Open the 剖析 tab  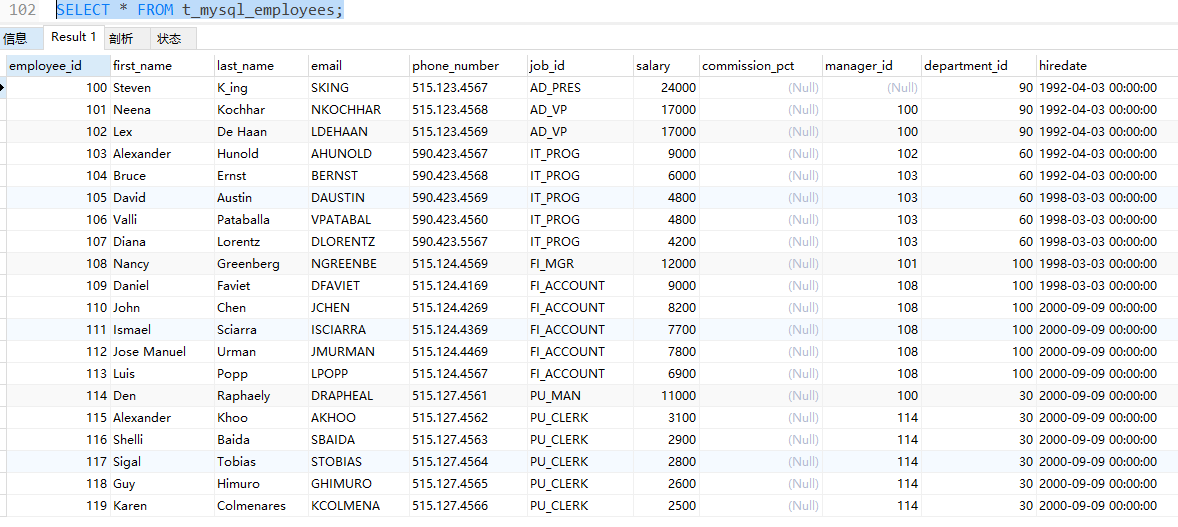(x=120, y=38)
